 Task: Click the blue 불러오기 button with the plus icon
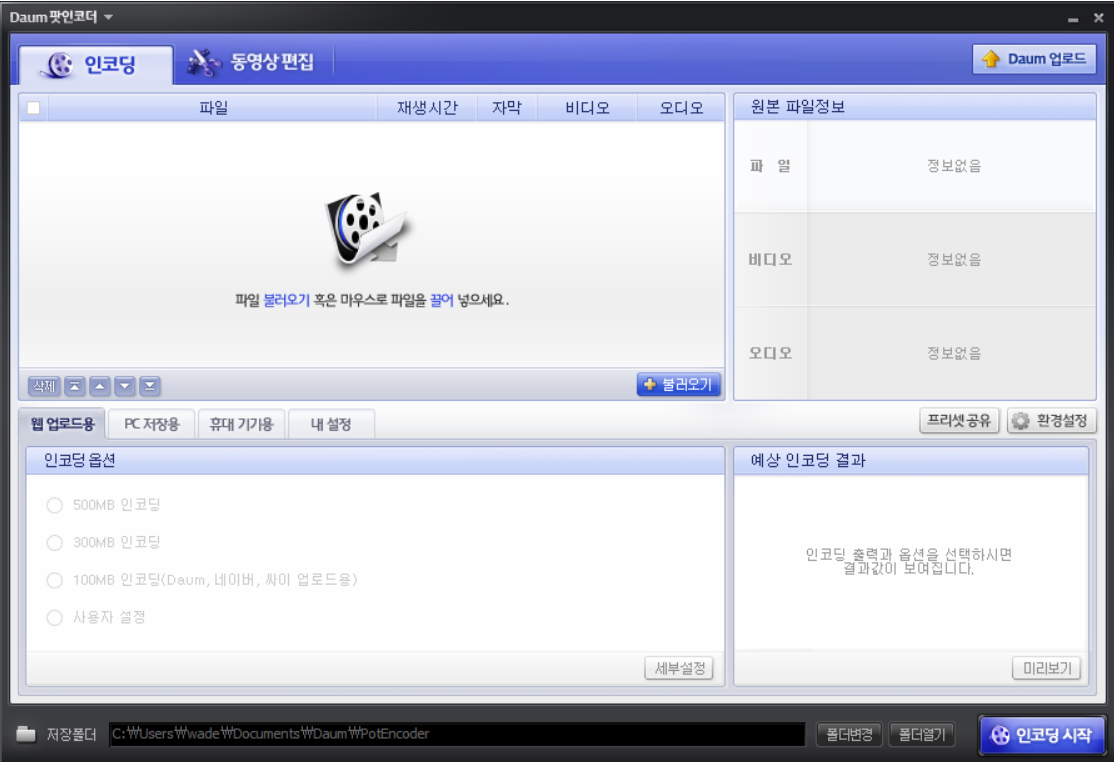(678, 384)
